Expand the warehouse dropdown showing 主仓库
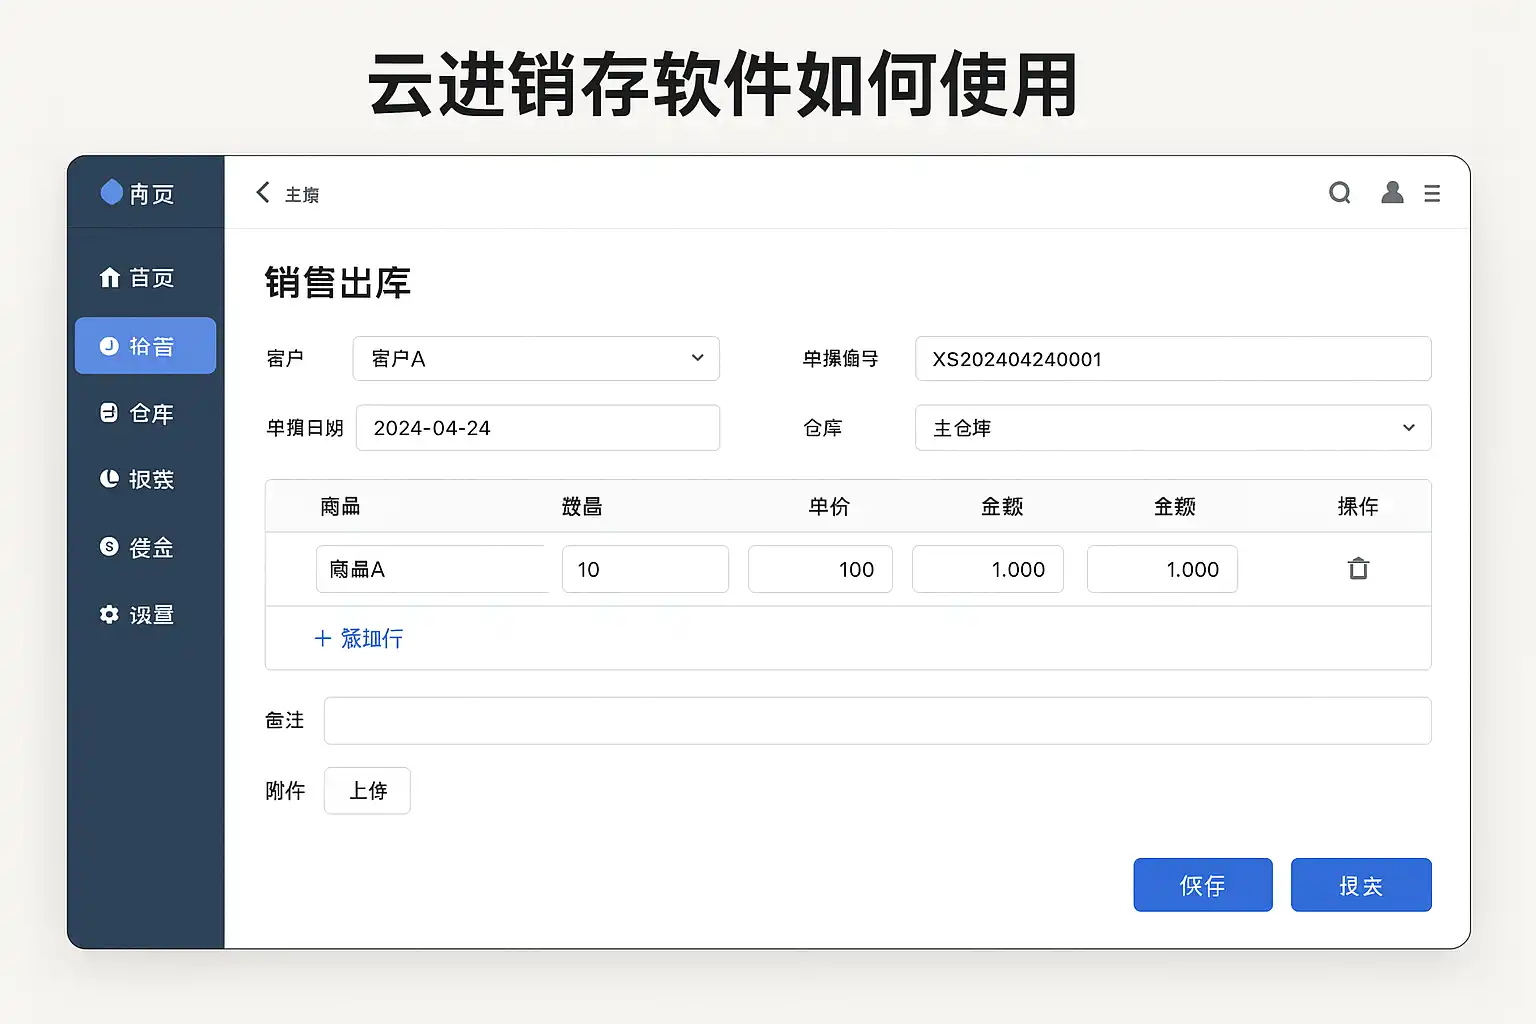This screenshot has width=1536, height=1024. click(1172, 428)
